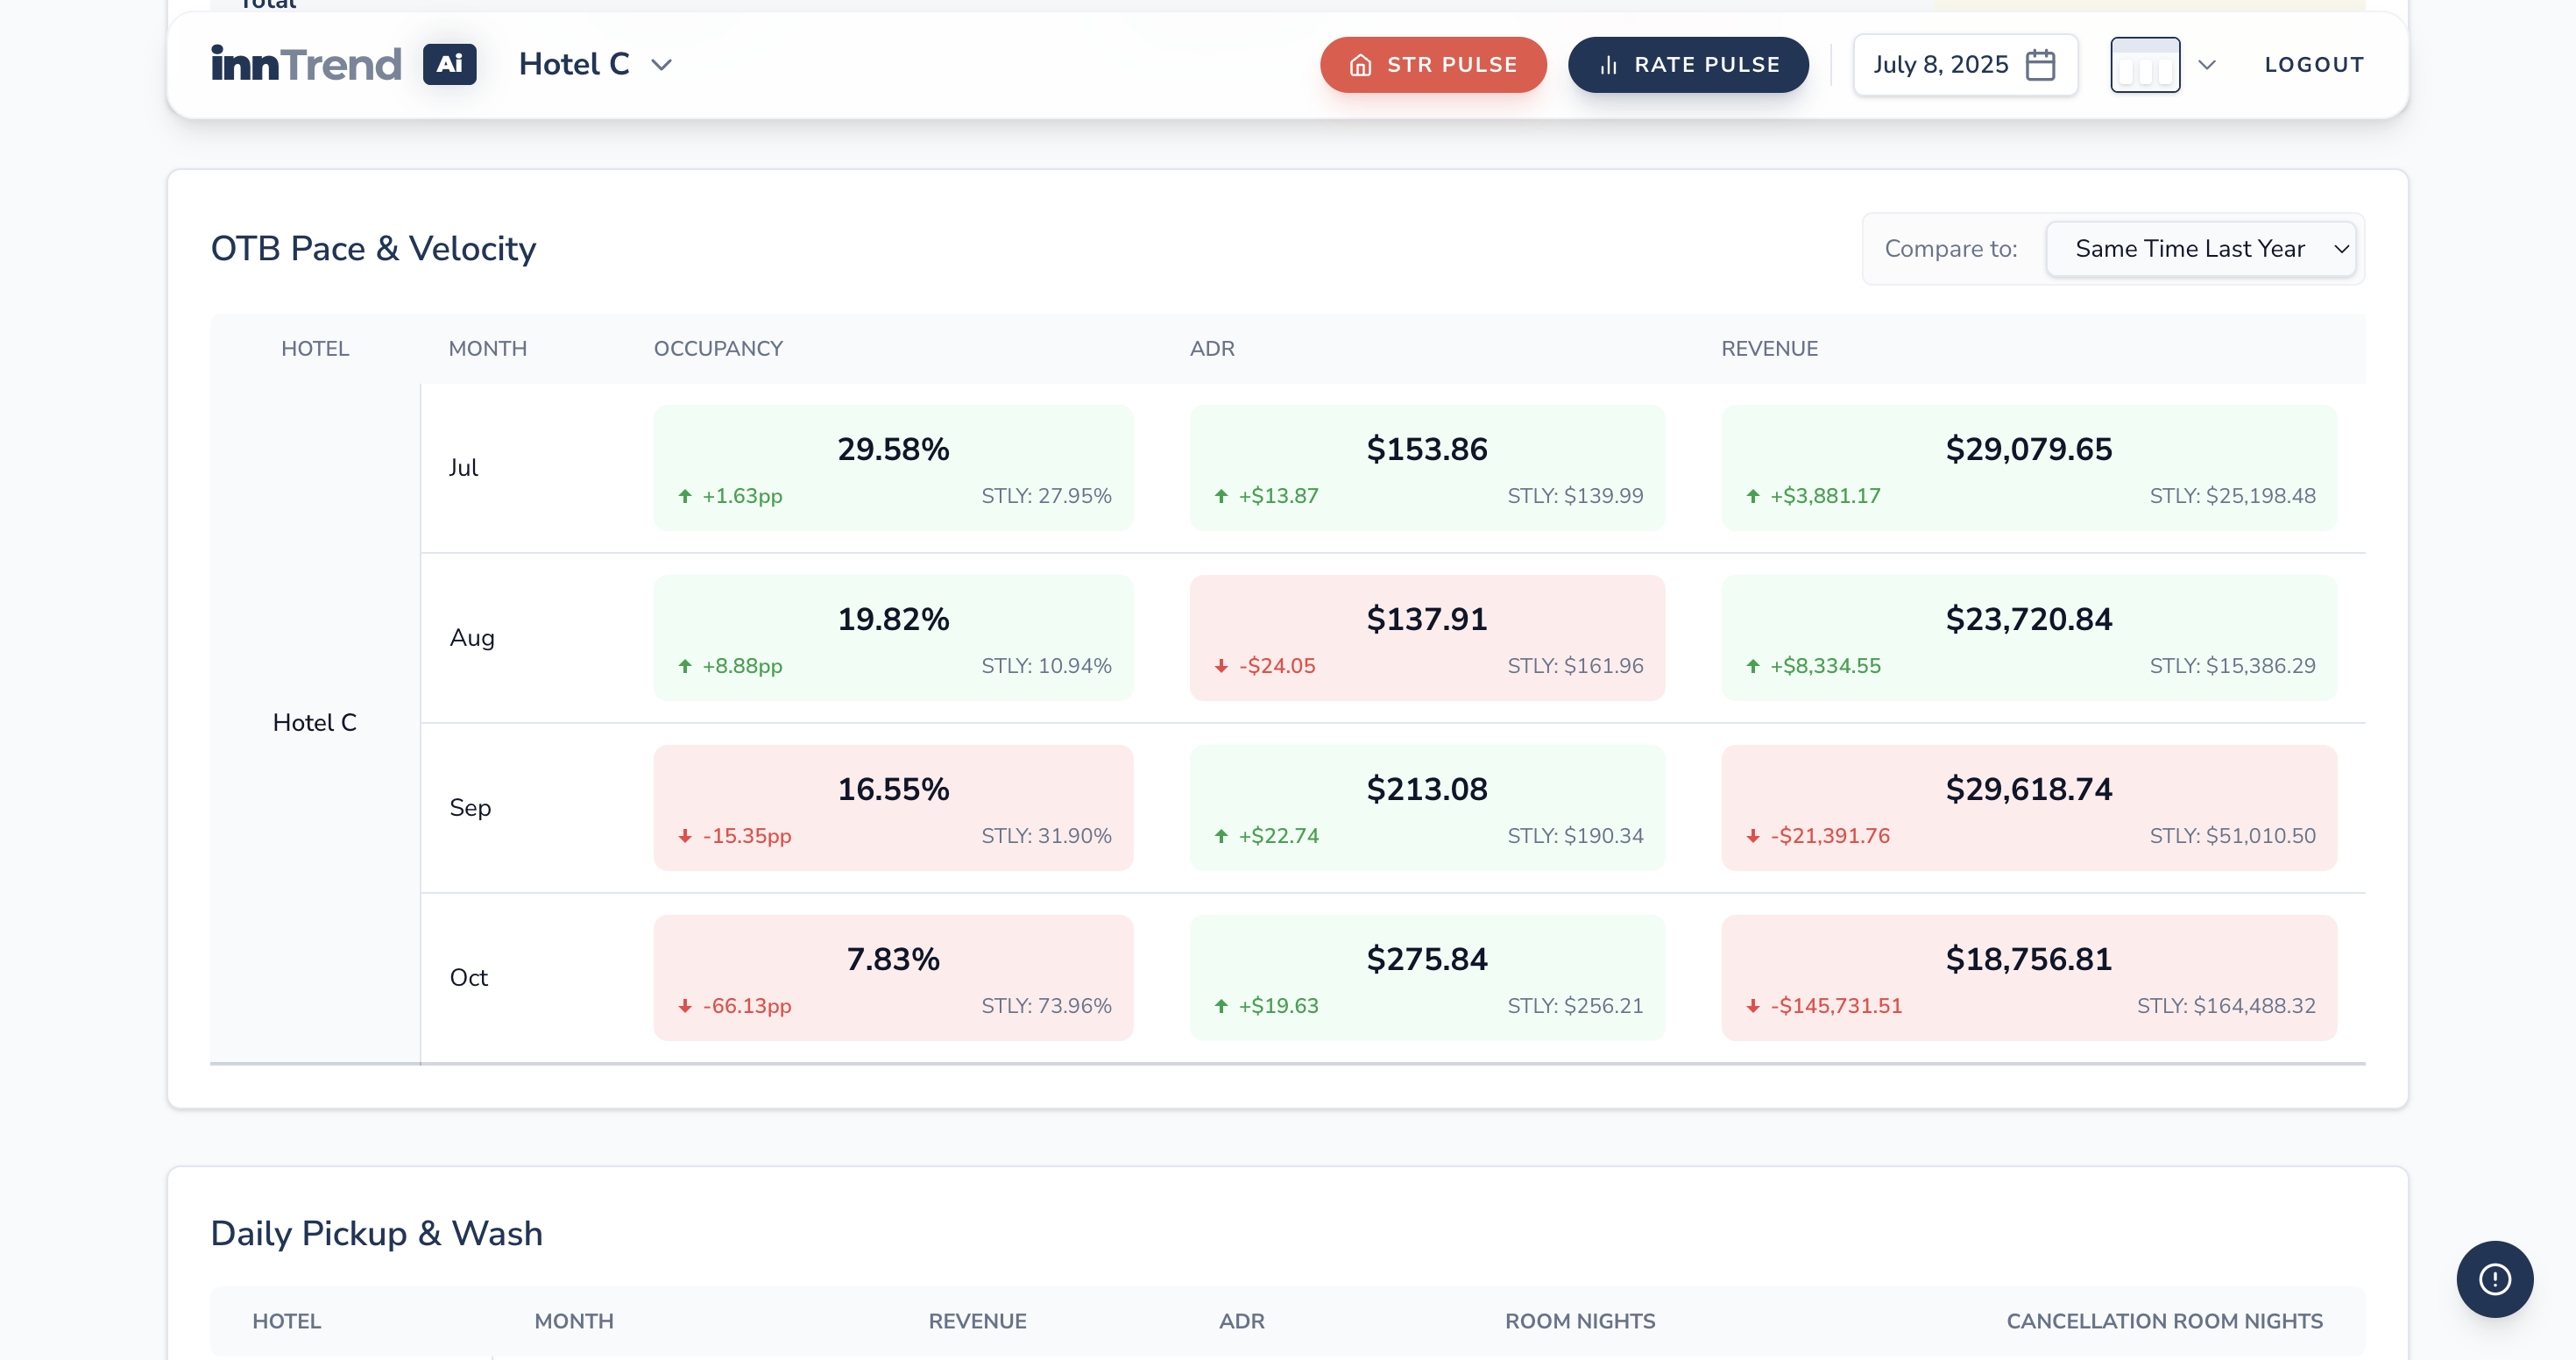Open Rate Pulse

(x=1688, y=65)
